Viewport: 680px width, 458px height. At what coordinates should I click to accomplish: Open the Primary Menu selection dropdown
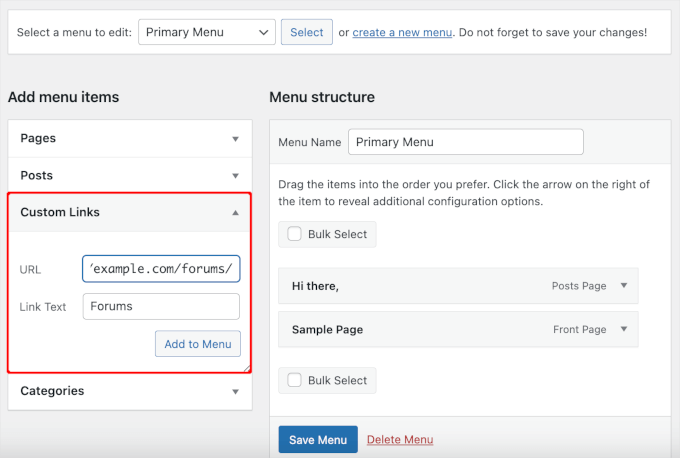[x=207, y=32]
